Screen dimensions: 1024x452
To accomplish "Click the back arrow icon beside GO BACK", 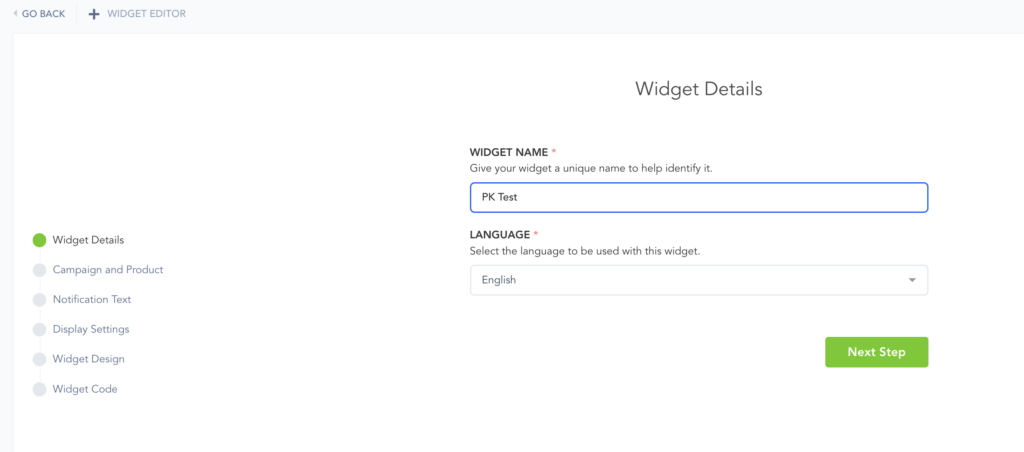I will click(x=15, y=14).
